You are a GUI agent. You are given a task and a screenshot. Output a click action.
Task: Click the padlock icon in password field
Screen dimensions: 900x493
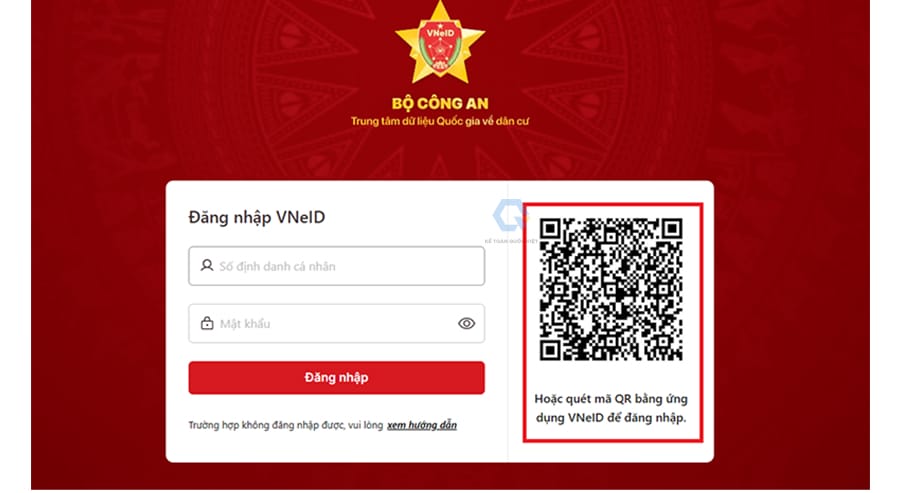[207, 323]
